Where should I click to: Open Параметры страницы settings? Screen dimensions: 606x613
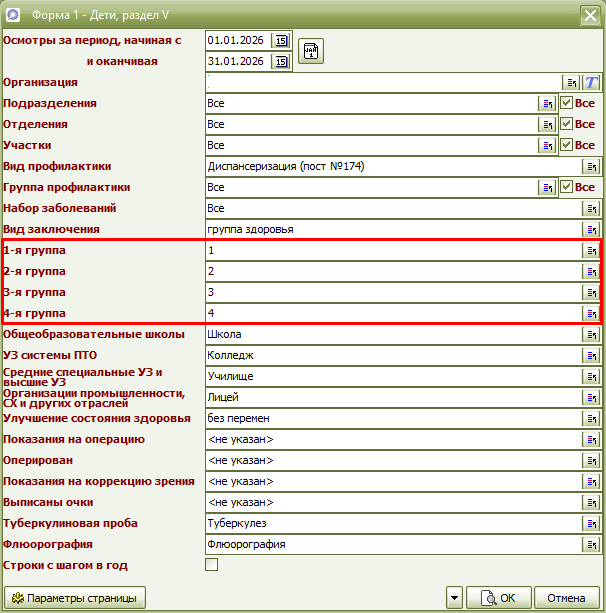(x=75, y=598)
